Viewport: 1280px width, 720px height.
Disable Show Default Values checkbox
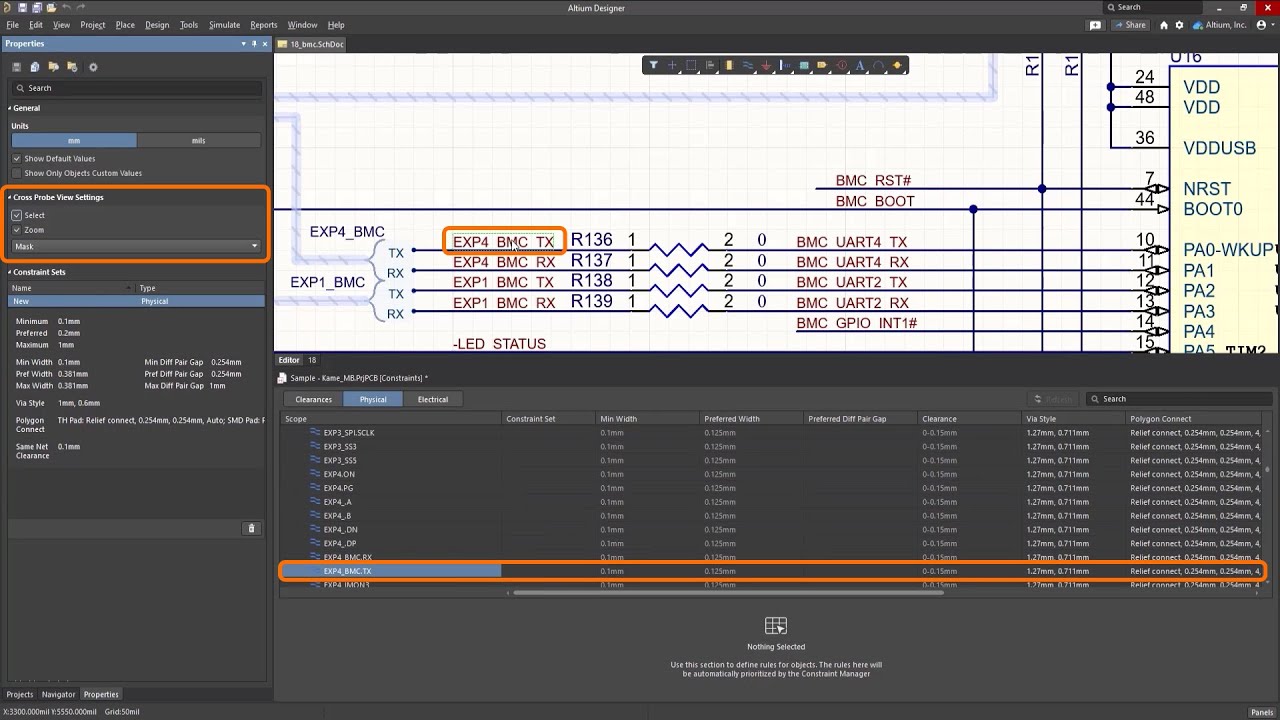17,159
